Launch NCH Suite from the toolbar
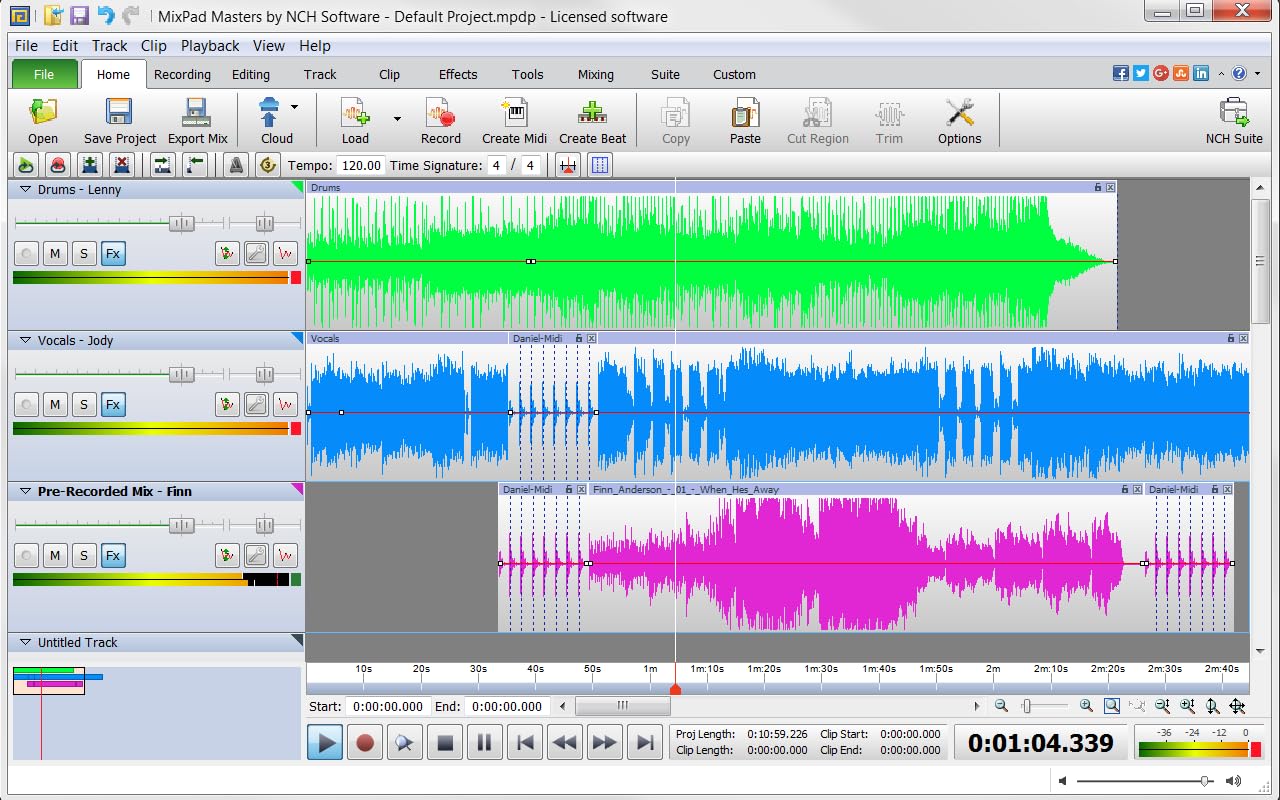The height and width of the screenshot is (800, 1280). tap(1235, 119)
